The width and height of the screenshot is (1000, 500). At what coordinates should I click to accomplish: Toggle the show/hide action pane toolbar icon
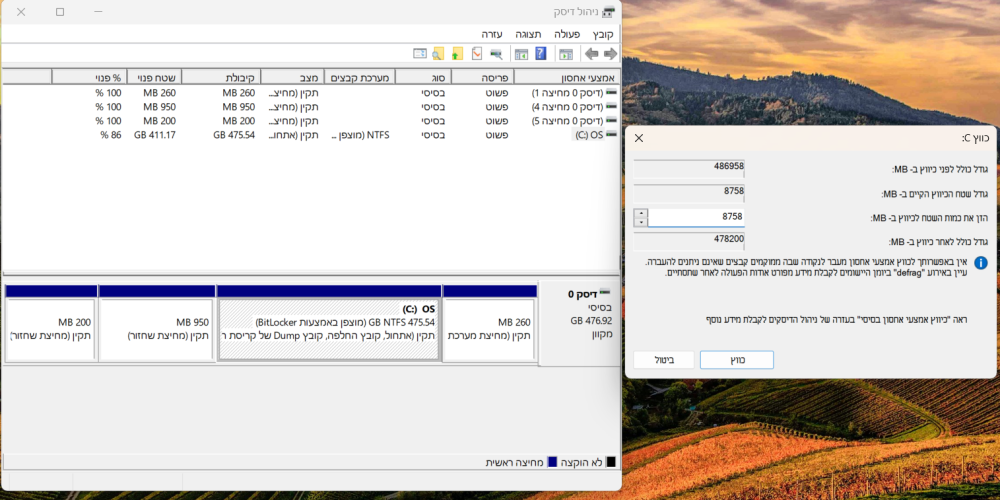coord(522,54)
